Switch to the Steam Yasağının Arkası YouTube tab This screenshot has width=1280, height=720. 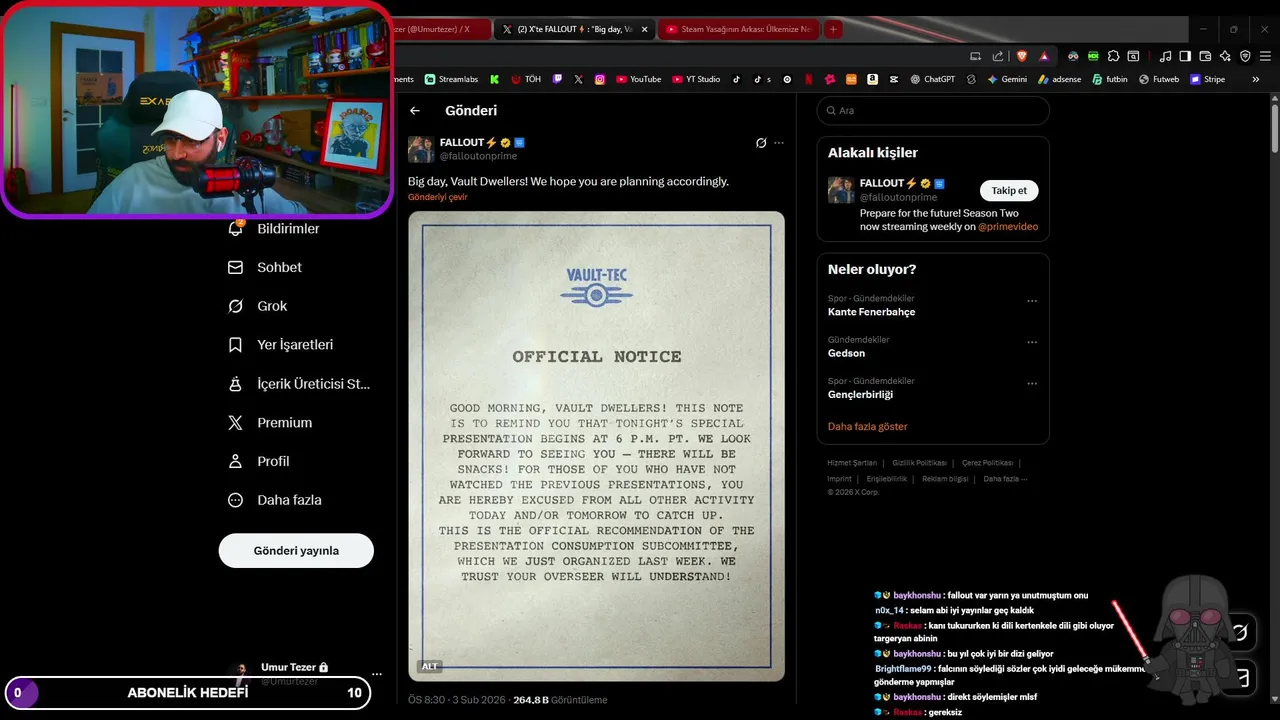point(738,30)
